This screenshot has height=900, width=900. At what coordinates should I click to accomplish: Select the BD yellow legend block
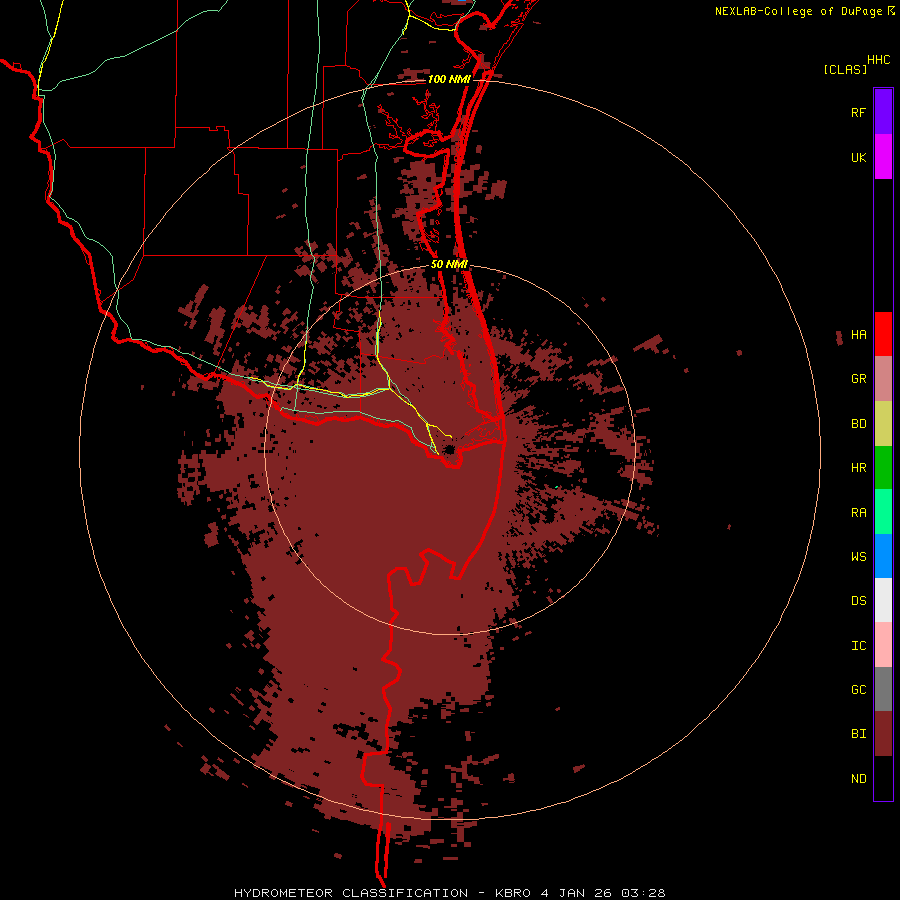[883, 424]
